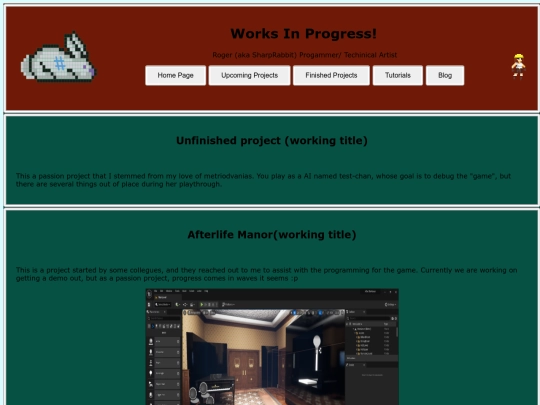Click the small blonde character sprite
Viewport: 540px width, 405px height.
518,66
